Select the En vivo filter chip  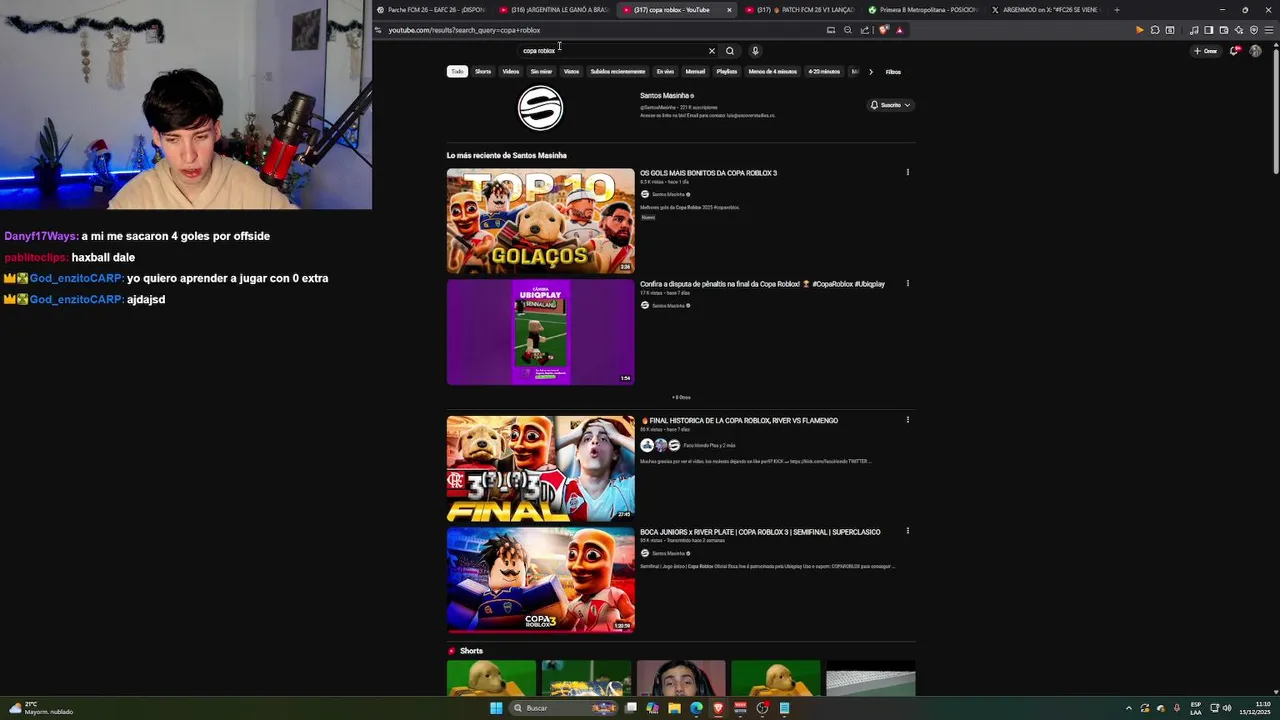coord(665,72)
